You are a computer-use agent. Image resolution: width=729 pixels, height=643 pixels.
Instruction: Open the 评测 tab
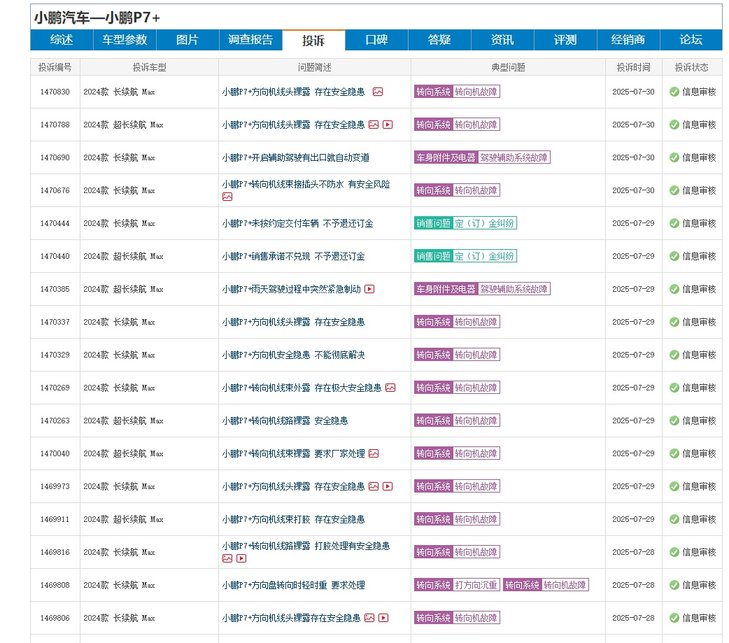pos(565,40)
